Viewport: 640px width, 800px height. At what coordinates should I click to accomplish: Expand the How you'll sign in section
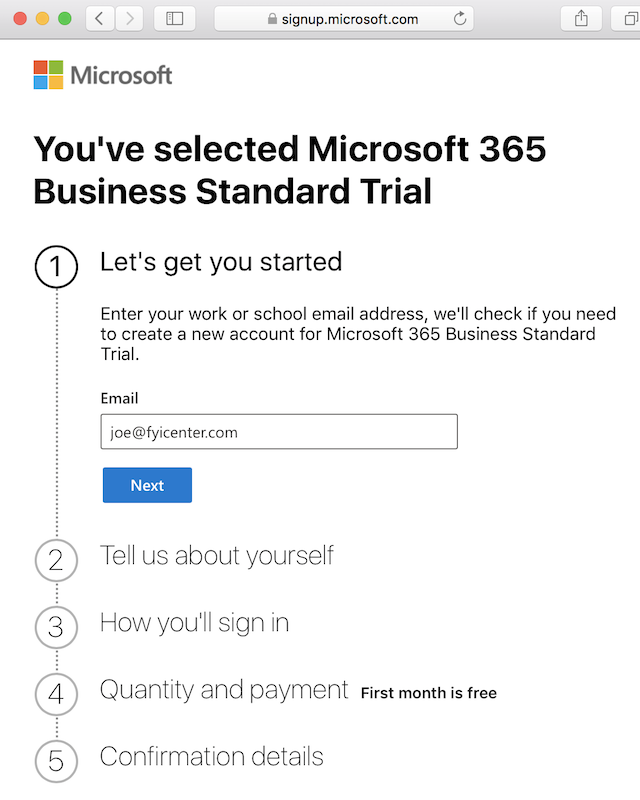tap(194, 621)
